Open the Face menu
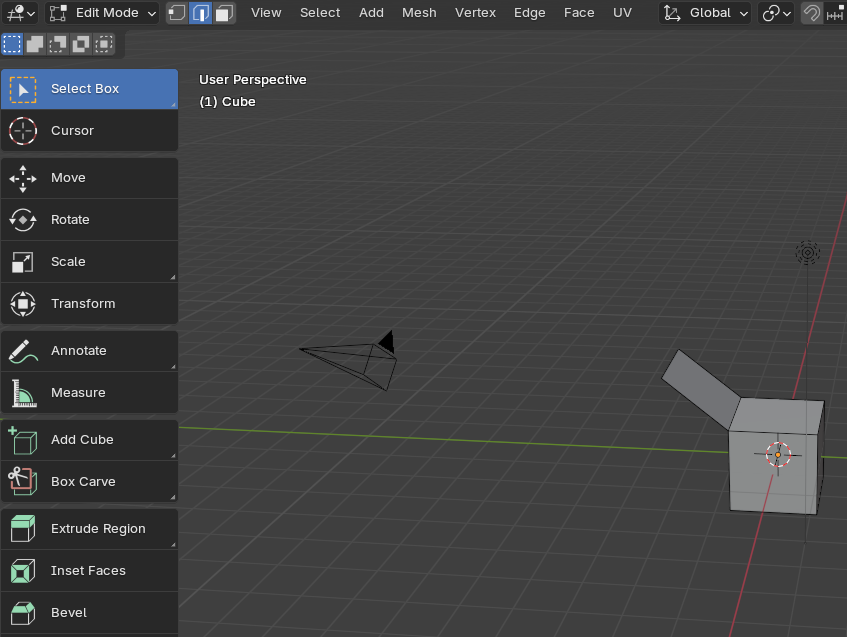The width and height of the screenshot is (847, 637). tap(579, 13)
